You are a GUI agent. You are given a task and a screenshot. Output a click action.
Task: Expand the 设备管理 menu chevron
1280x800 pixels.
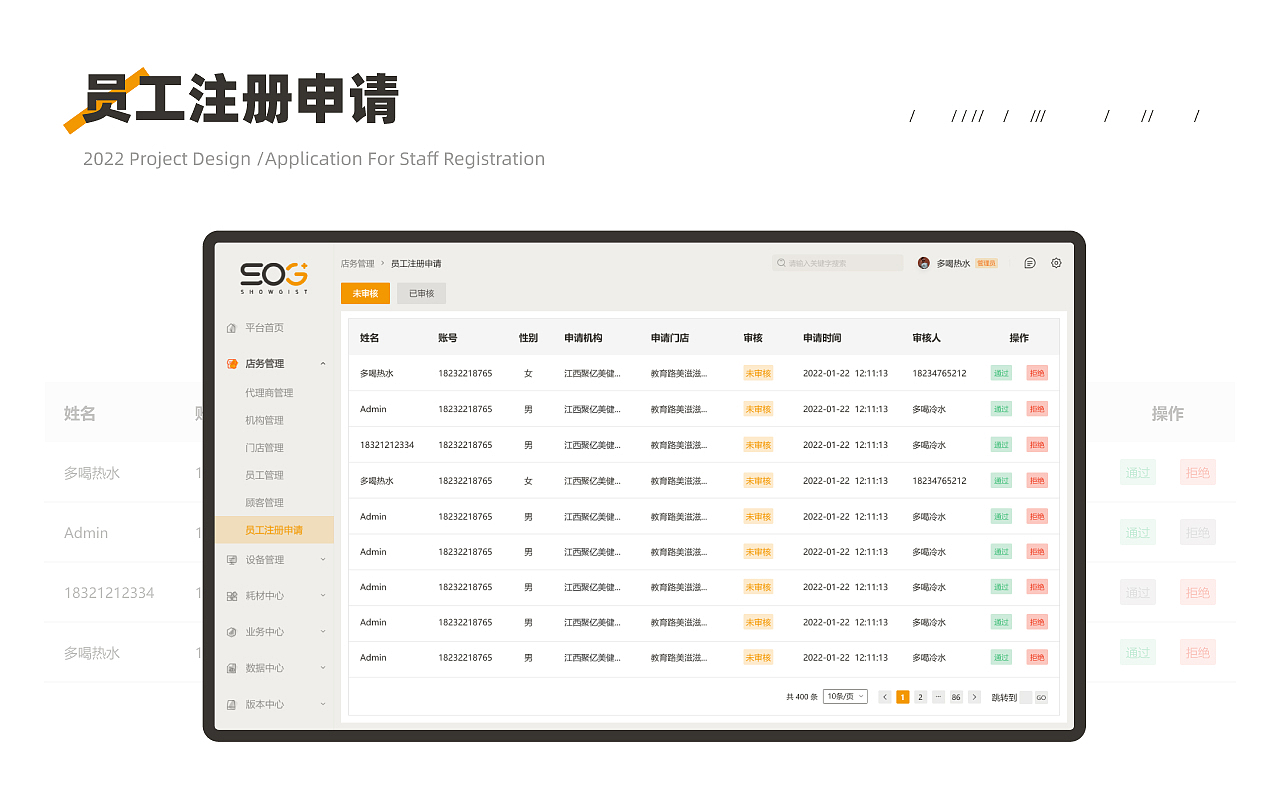[322, 560]
